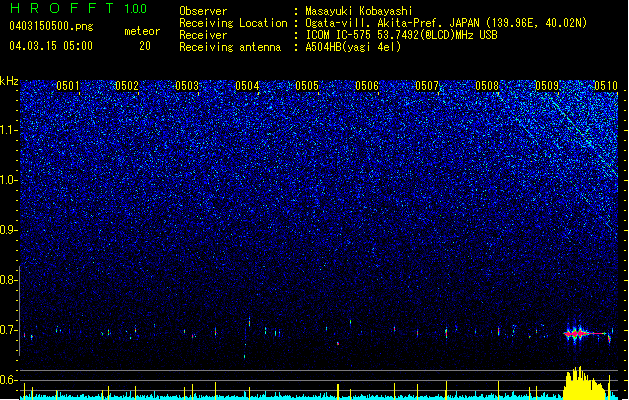Viewport: 629px width, 400px height.
Task: Click the strong pink meteor echo near 0509
Action: (x=582, y=333)
